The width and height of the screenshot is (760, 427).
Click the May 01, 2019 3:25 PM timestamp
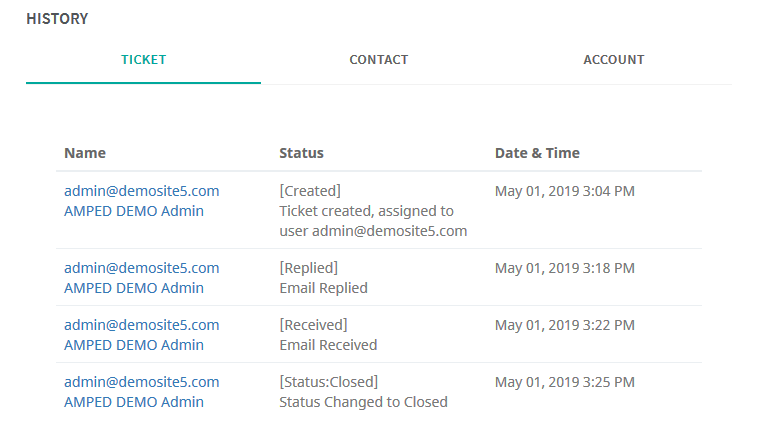pyautogui.click(x=565, y=382)
